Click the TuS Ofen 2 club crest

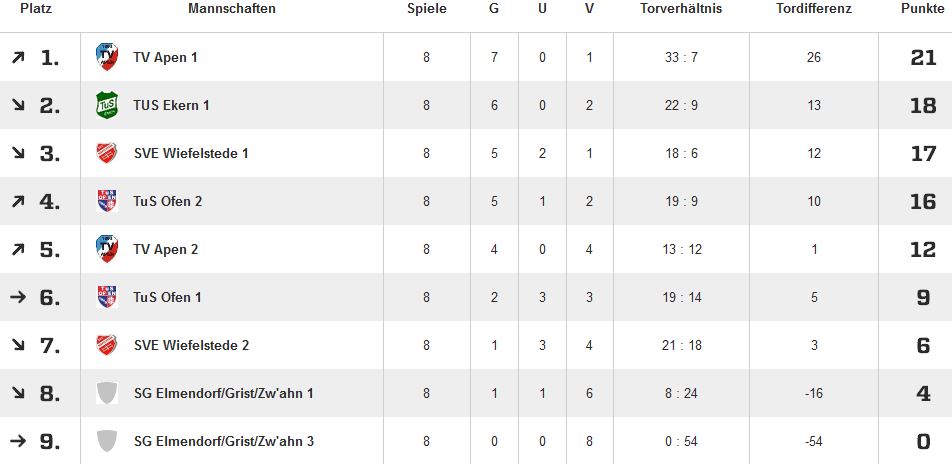click(x=107, y=201)
